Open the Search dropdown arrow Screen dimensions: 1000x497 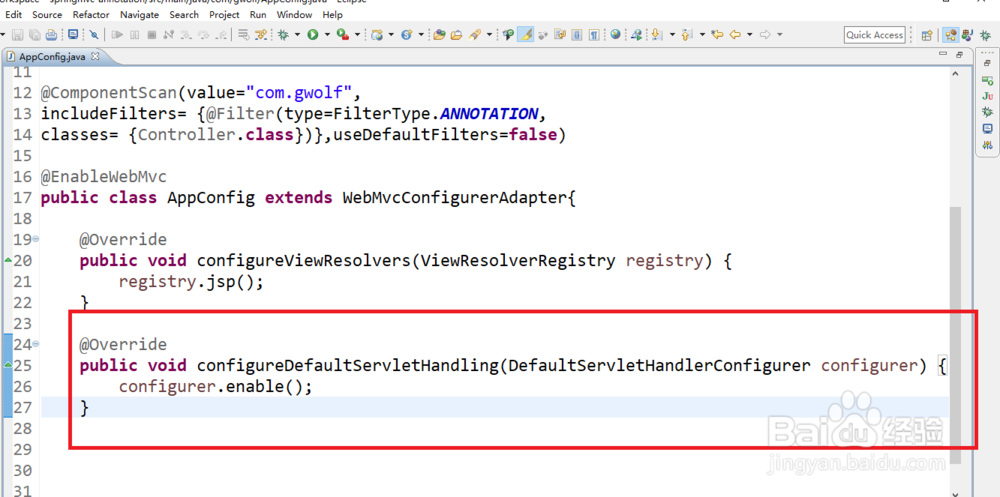point(489,35)
